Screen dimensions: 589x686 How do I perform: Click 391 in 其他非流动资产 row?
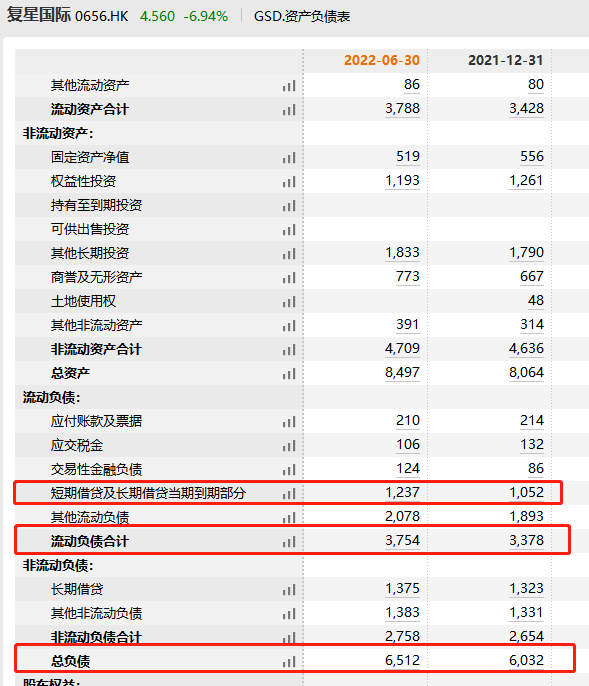[408, 325]
